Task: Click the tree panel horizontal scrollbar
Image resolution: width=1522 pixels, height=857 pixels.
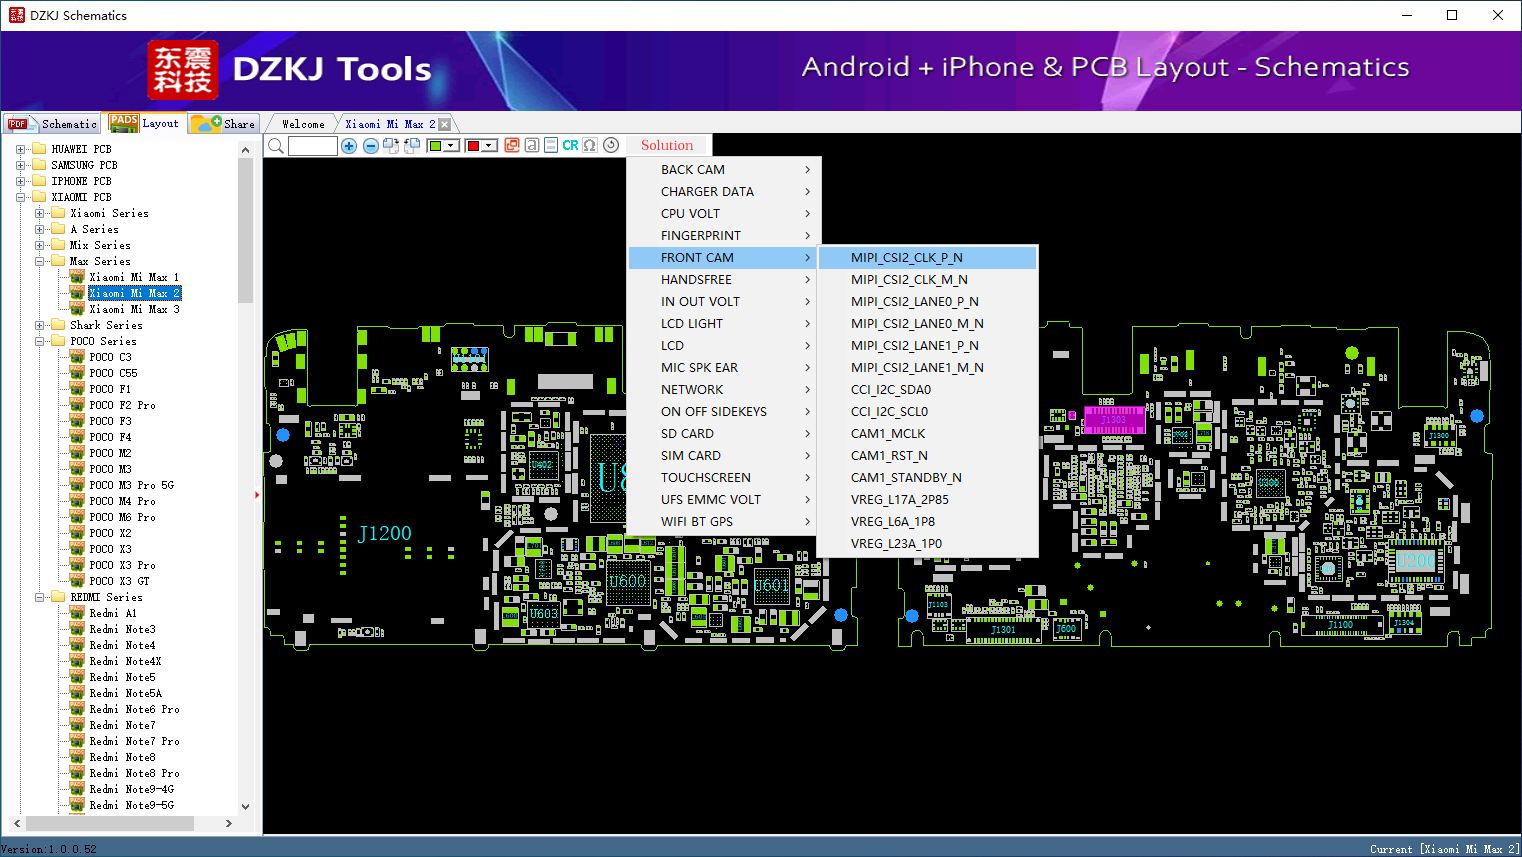Action: (x=109, y=823)
